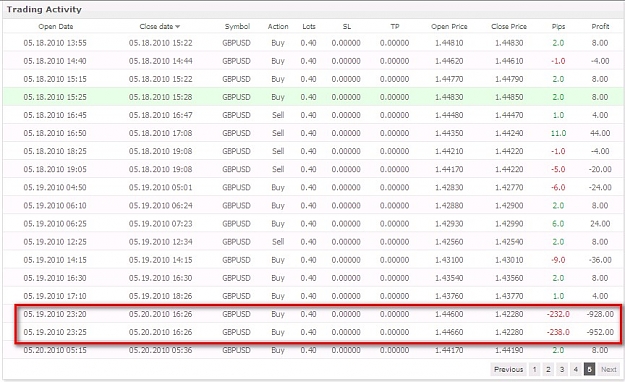
Task: Click open price 1.44810
Action: tap(449, 43)
